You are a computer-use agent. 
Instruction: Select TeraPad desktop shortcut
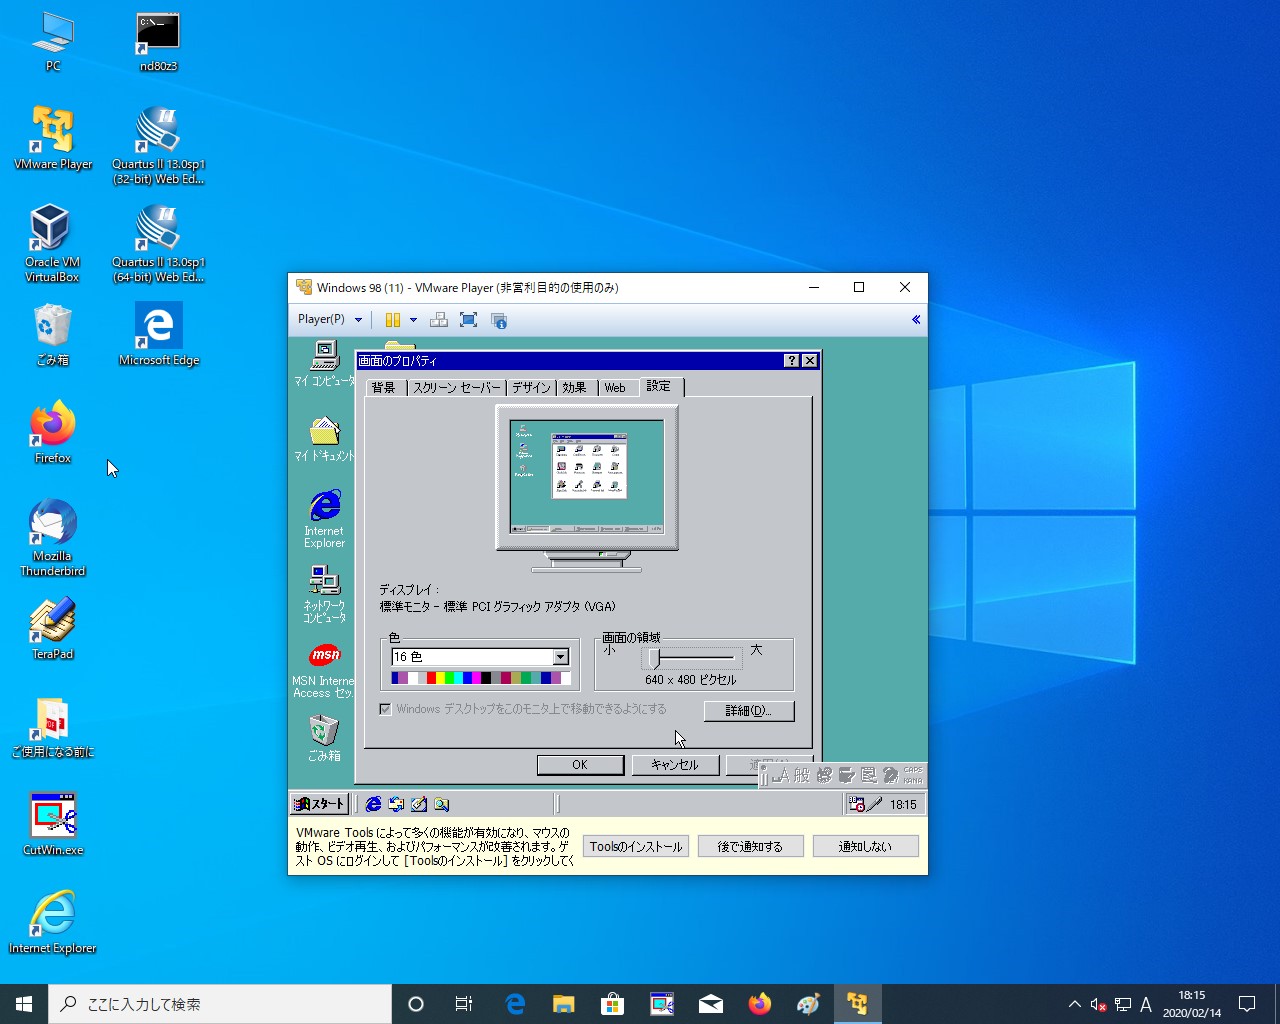point(53,629)
